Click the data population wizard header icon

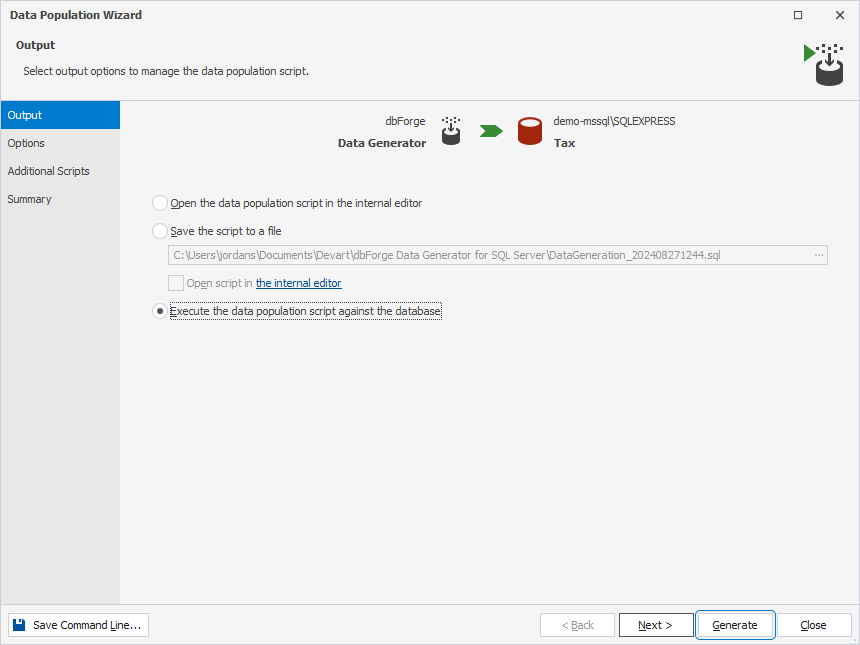click(x=824, y=64)
